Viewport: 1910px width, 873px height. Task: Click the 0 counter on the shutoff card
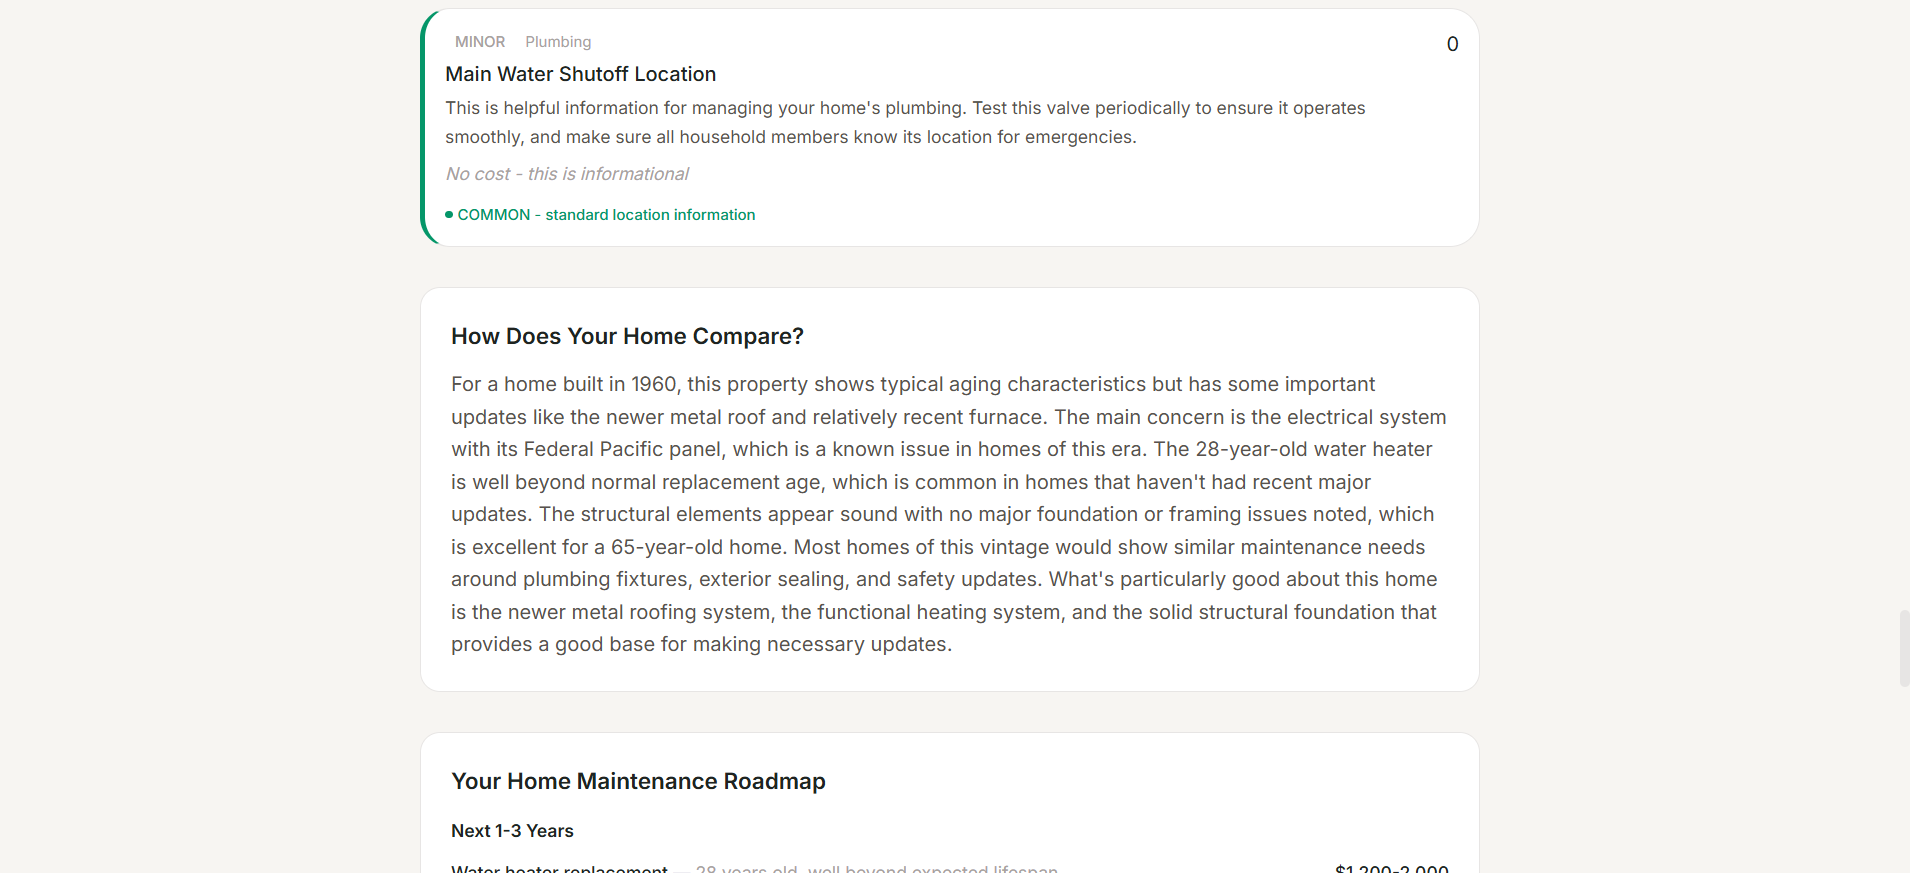pyautogui.click(x=1452, y=44)
